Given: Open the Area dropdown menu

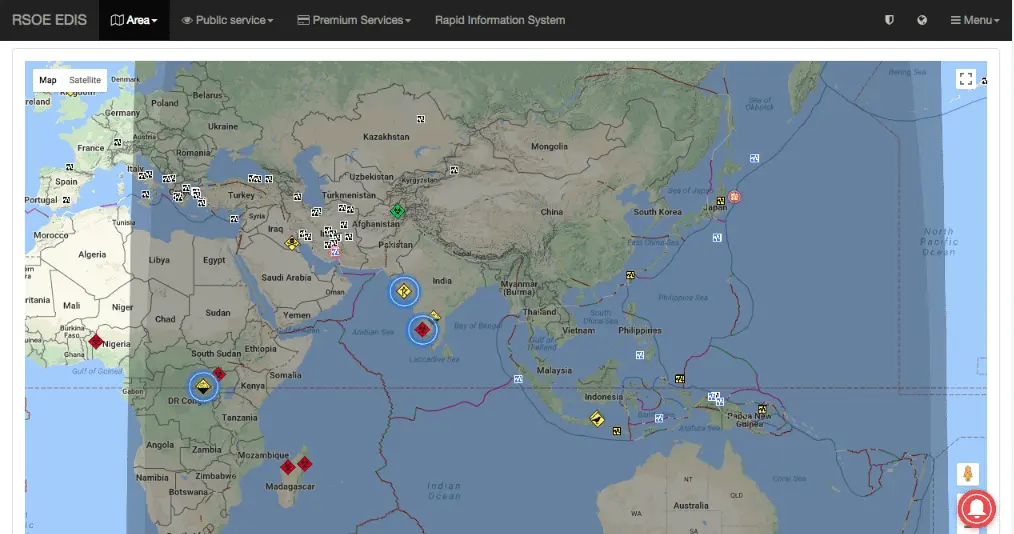Looking at the screenshot, I should [134, 20].
